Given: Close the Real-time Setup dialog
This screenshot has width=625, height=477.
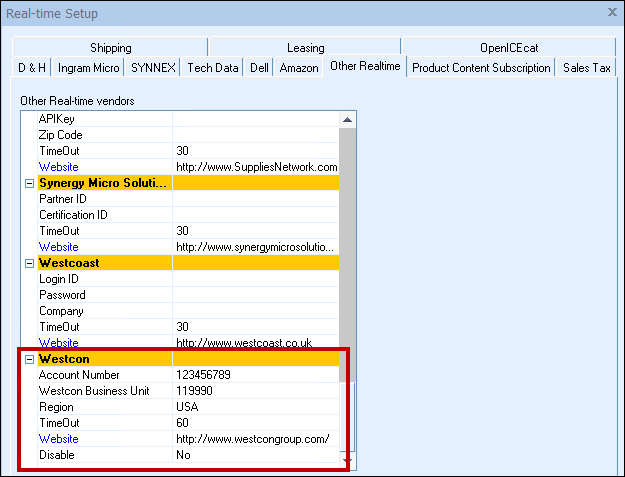Looking at the screenshot, I should [612, 13].
